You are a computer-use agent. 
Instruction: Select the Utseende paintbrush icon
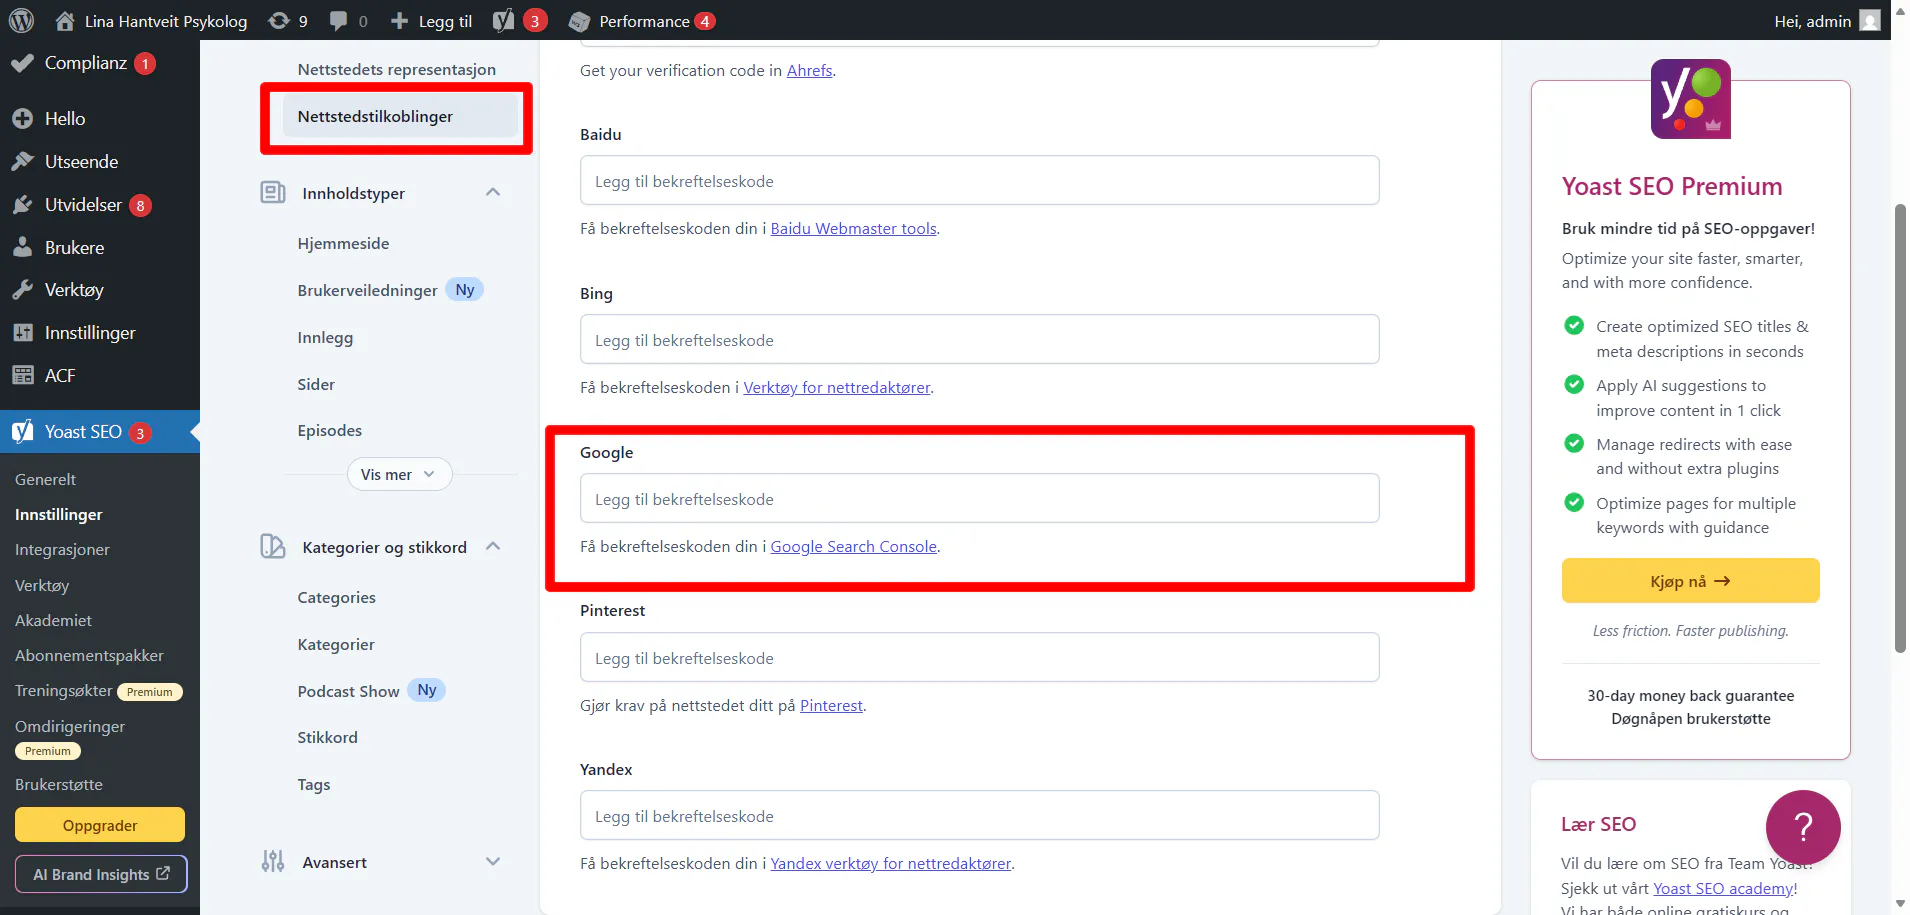click(24, 161)
